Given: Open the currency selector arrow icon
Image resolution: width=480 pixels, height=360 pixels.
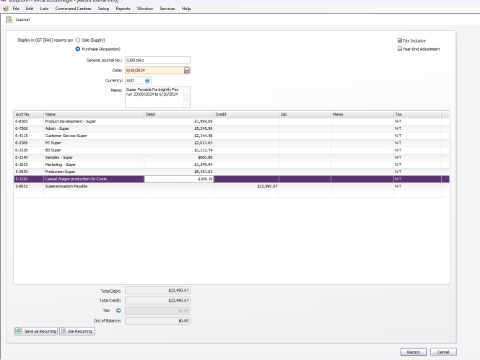Looking at the screenshot, I should 147,81.
